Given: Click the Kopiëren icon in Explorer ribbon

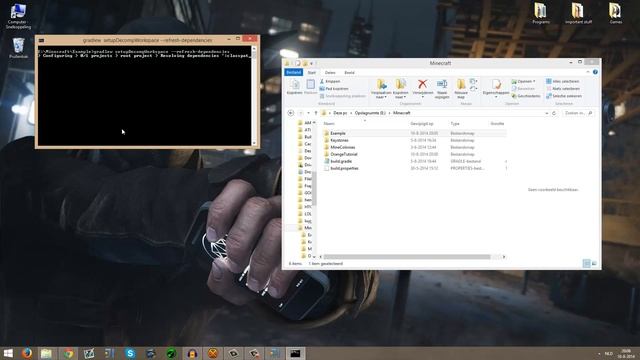Looking at the screenshot, I should 294,87.
